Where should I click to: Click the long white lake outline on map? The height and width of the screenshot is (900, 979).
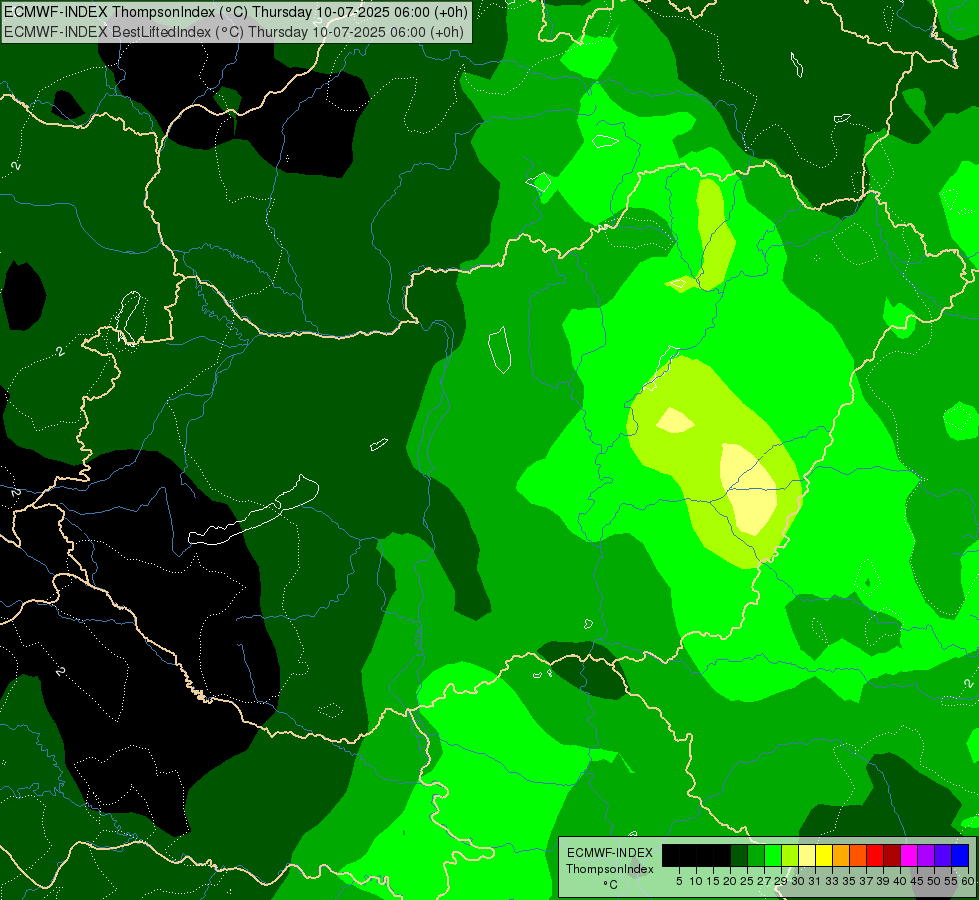click(x=253, y=510)
